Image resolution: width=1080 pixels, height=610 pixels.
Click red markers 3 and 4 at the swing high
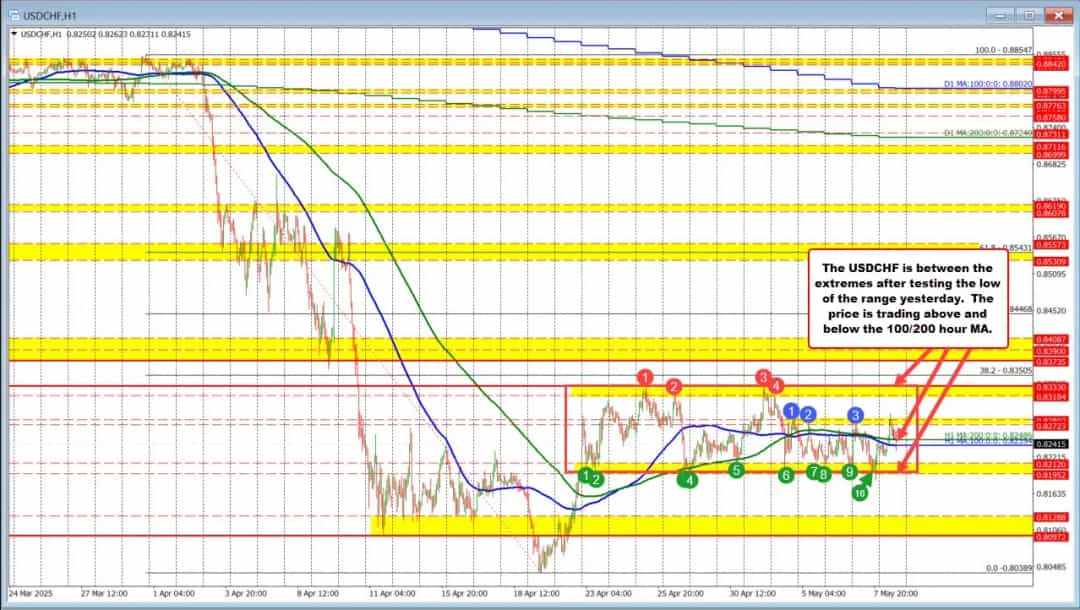click(768, 381)
